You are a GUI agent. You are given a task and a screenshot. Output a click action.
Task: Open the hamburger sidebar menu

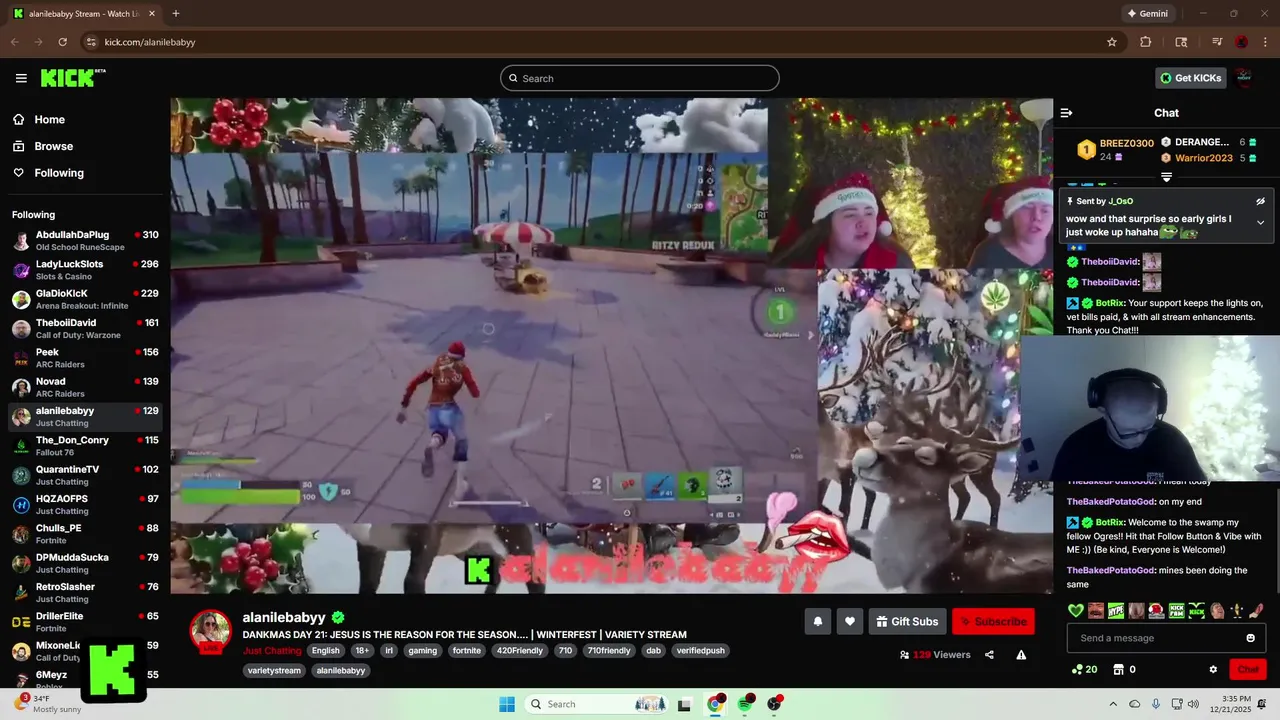(x=21, y=78)
